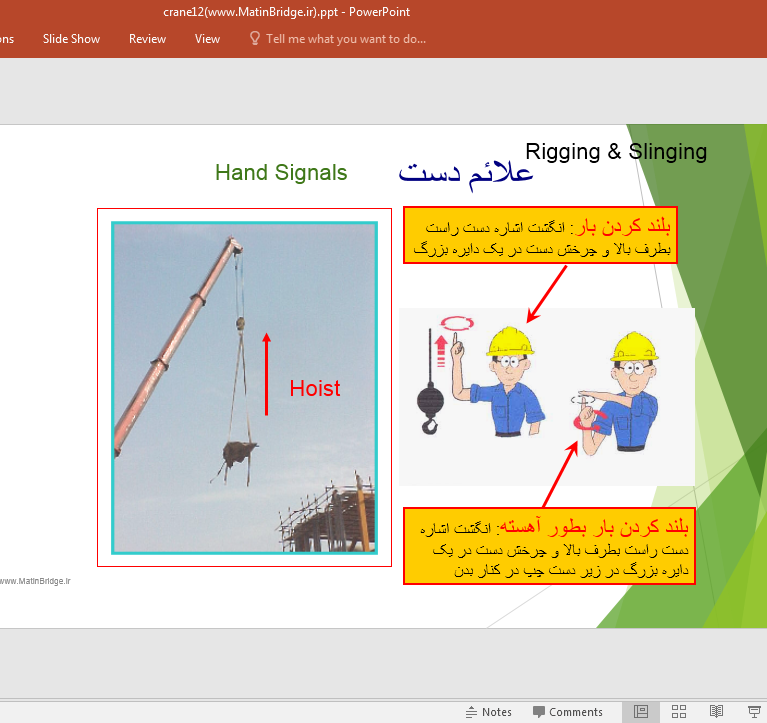Click the Hand Signals green title
This screenshot has height=723, width=767.
tap(281, 173)
